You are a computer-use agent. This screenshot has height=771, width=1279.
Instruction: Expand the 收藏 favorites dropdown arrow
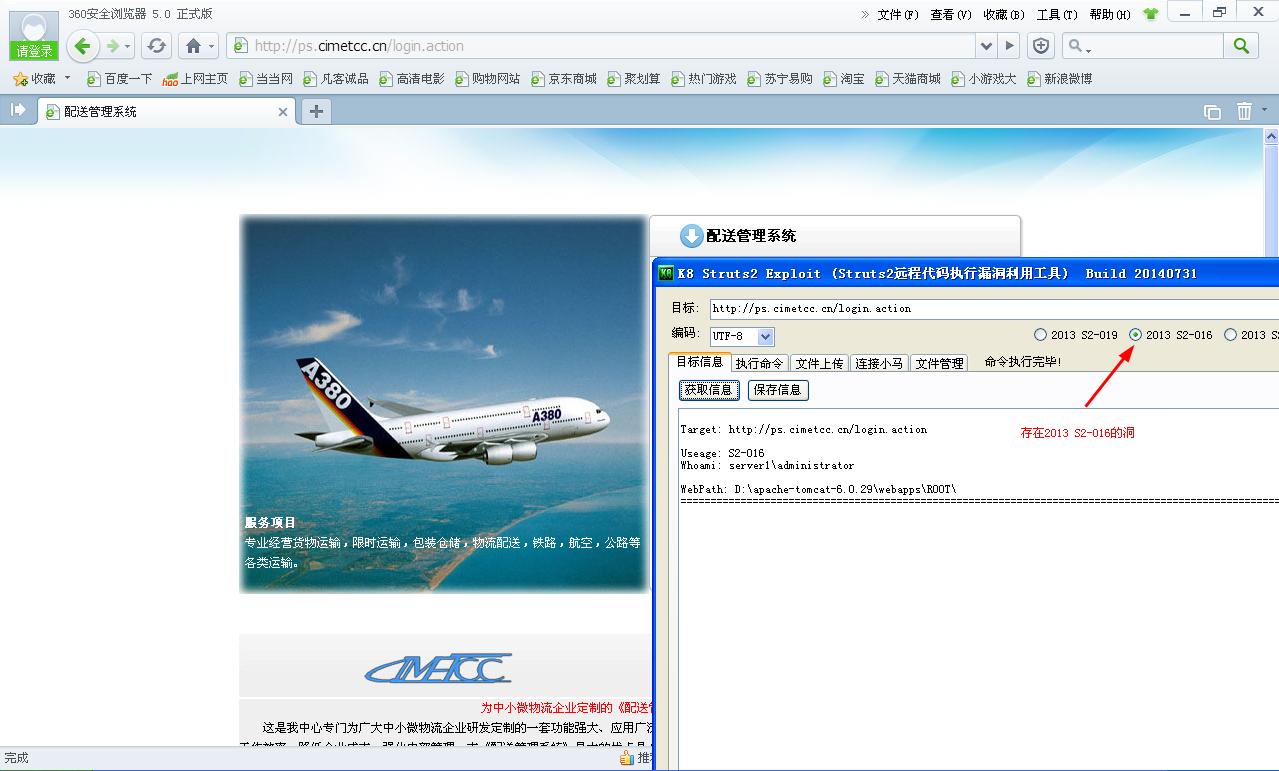tap(68, 78)
